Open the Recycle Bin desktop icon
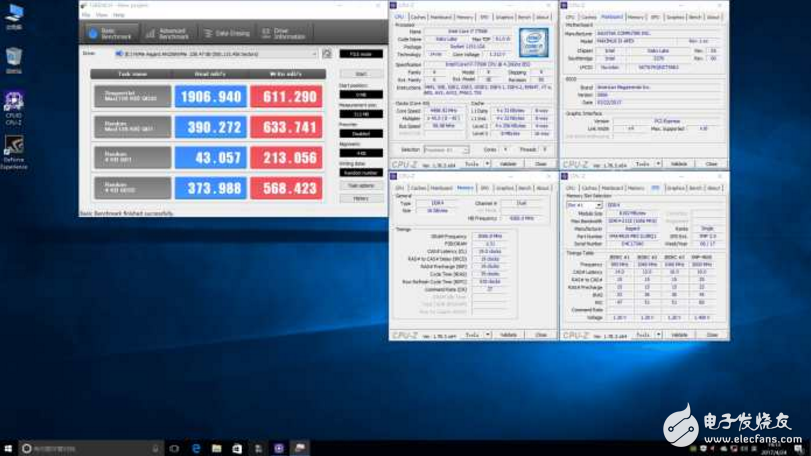 [x=14, y=59]
